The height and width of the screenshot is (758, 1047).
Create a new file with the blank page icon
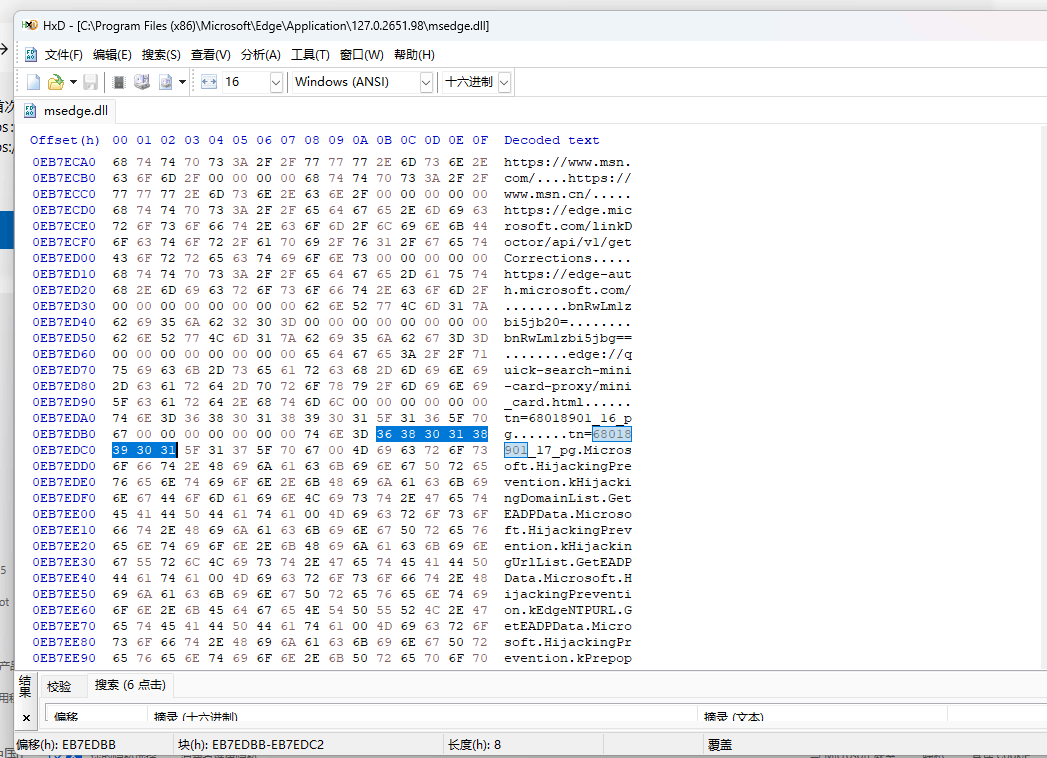click(x=33, y=82)
